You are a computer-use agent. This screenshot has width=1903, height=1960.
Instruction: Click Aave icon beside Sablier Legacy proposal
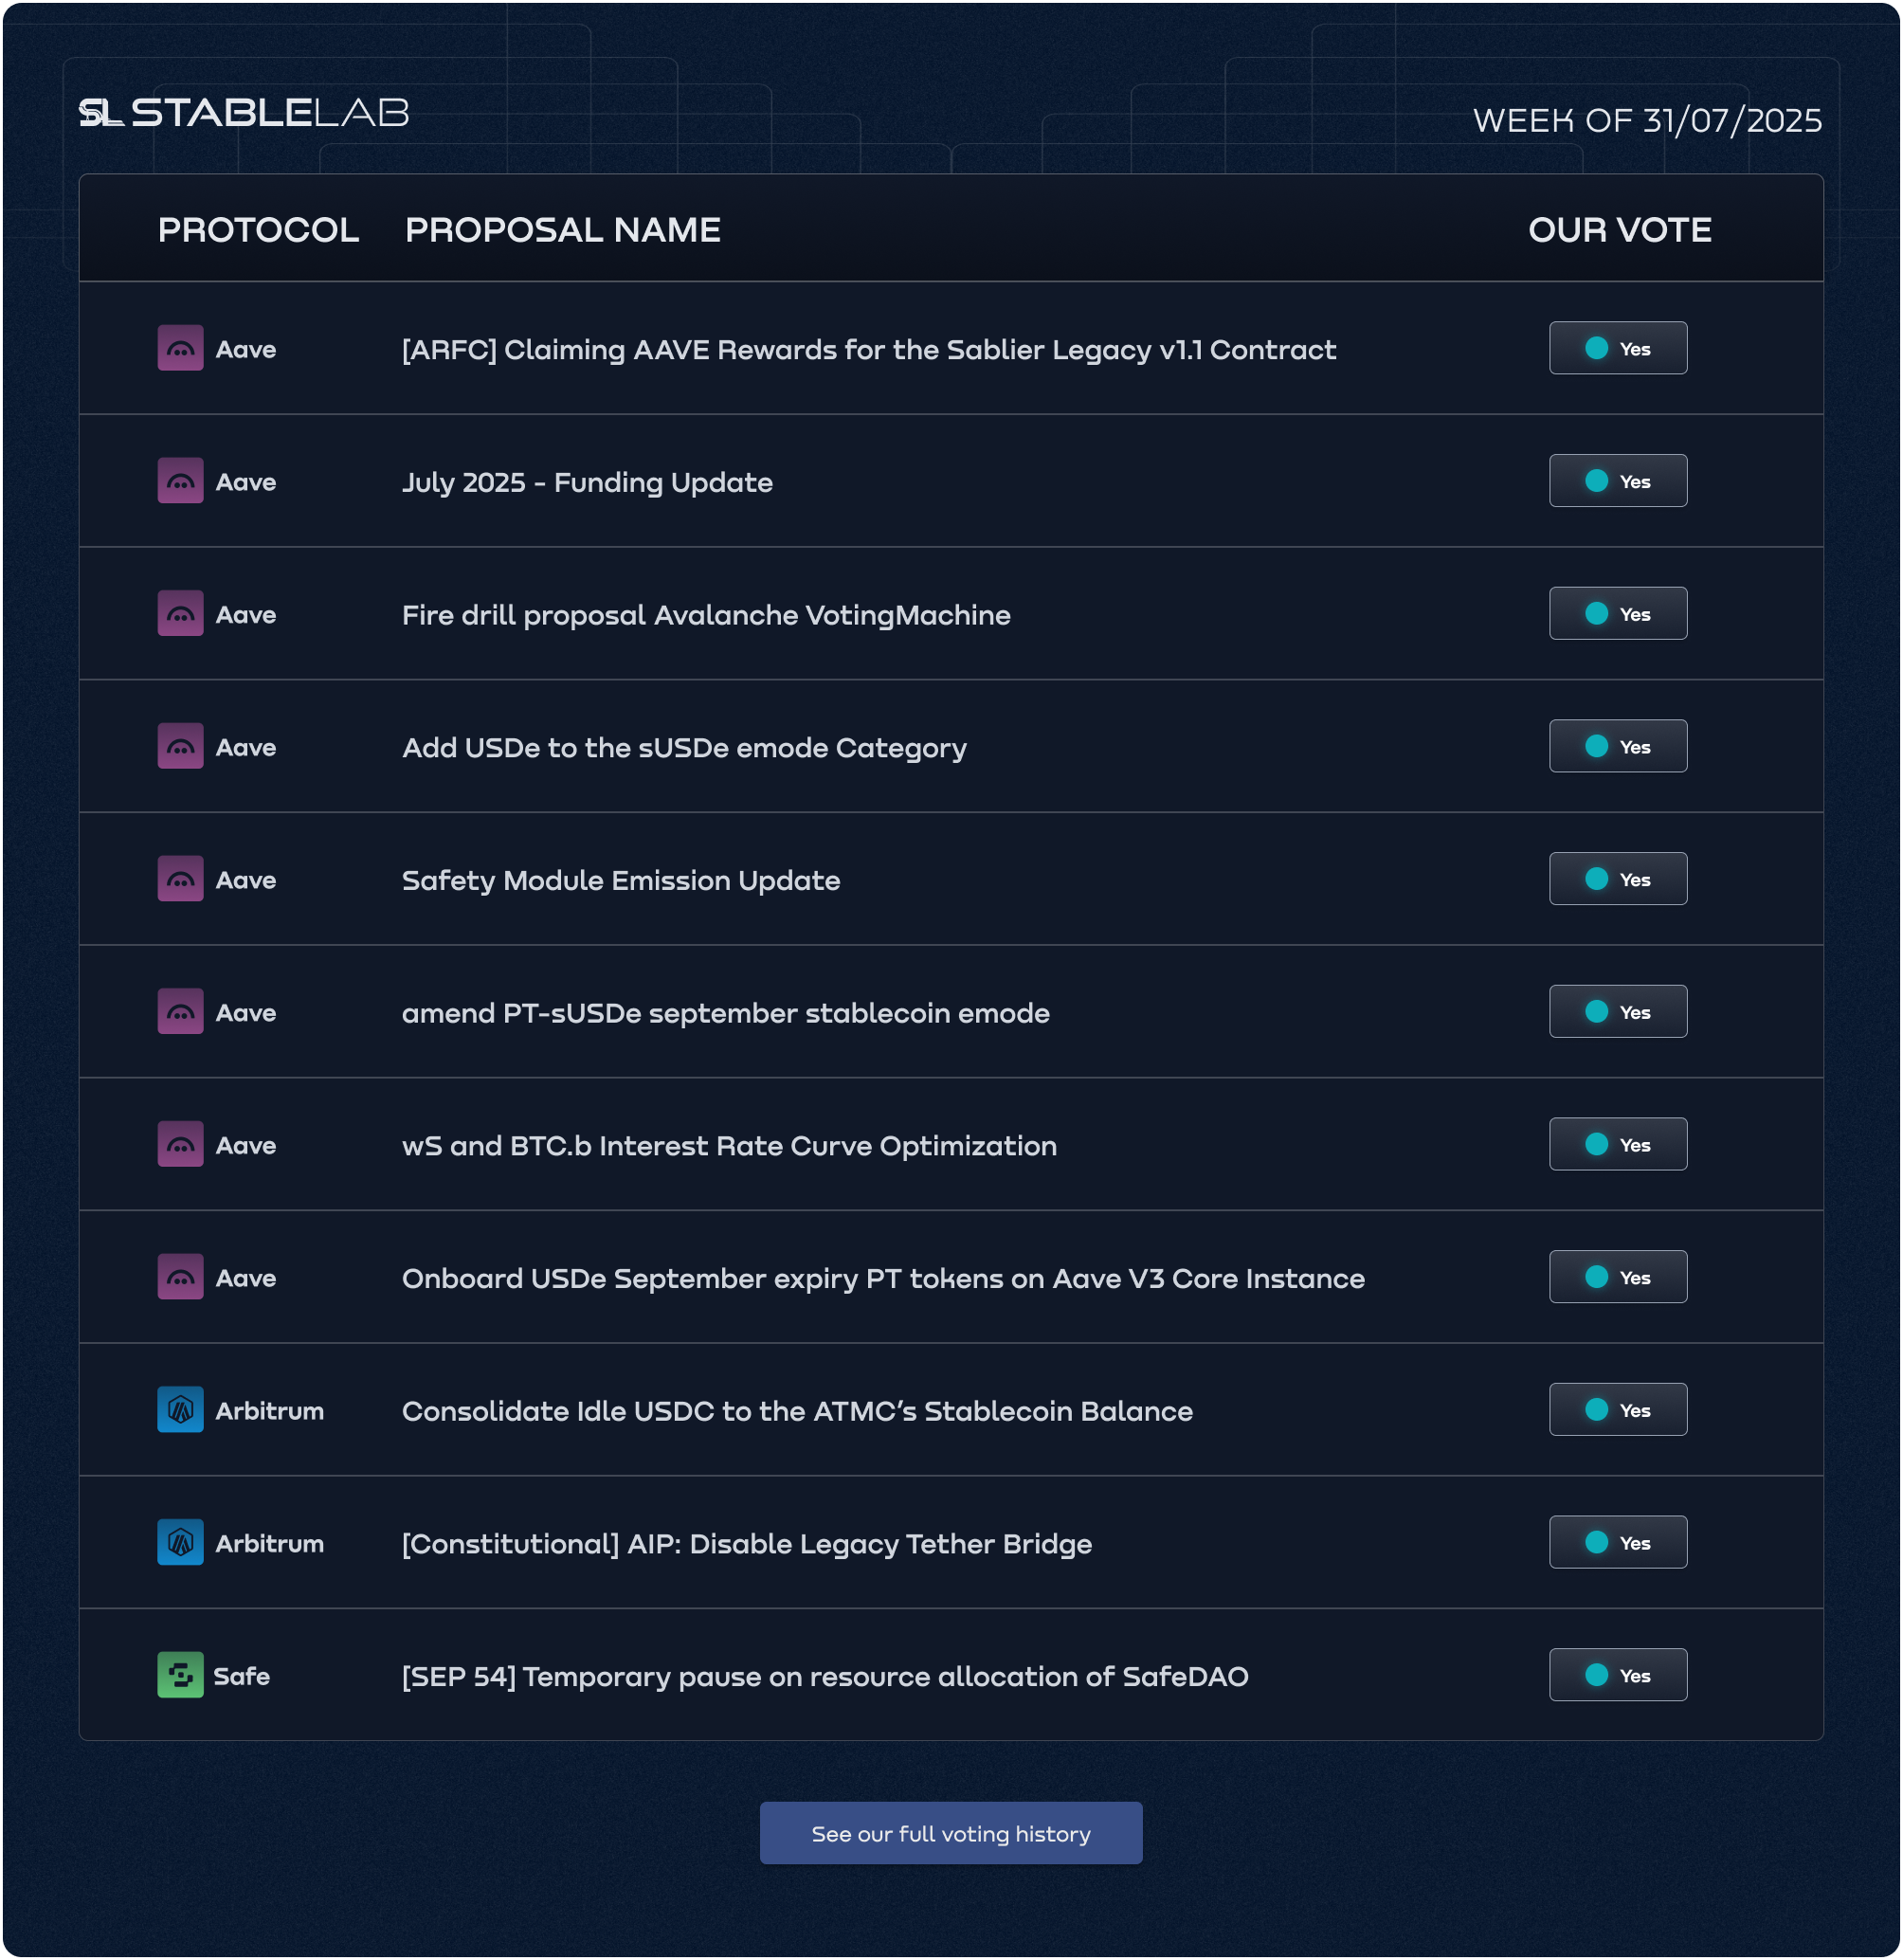[180, 348]
